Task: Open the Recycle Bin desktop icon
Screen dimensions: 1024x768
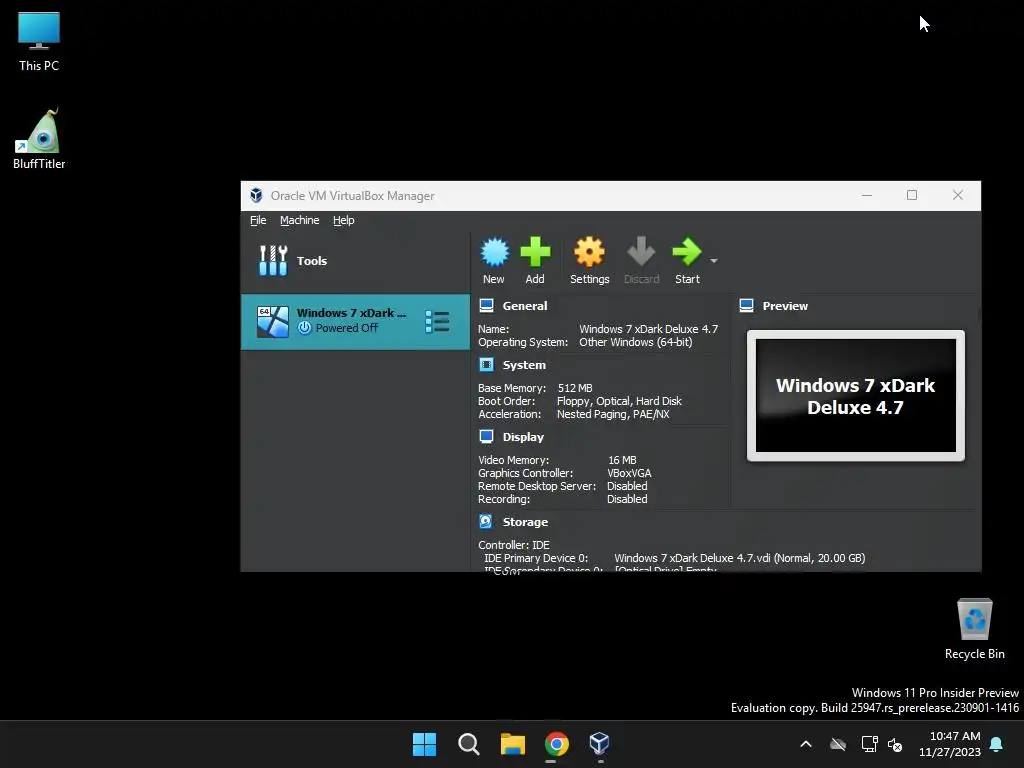Action: pyautogui.click(x=974, y=629)
